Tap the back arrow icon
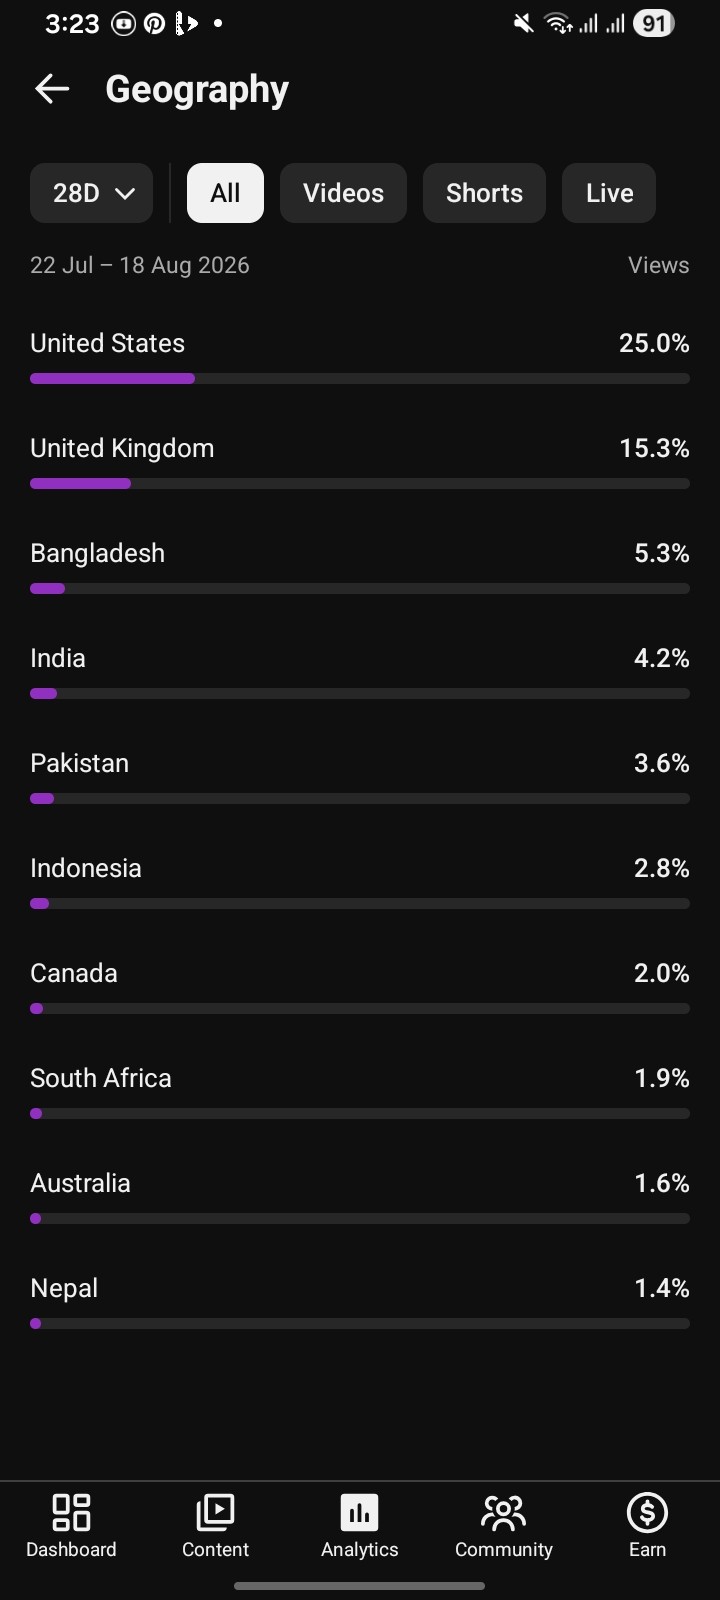Image resolution: width=720 pixels, height=1600 pixels. click(x=52, y=89)
